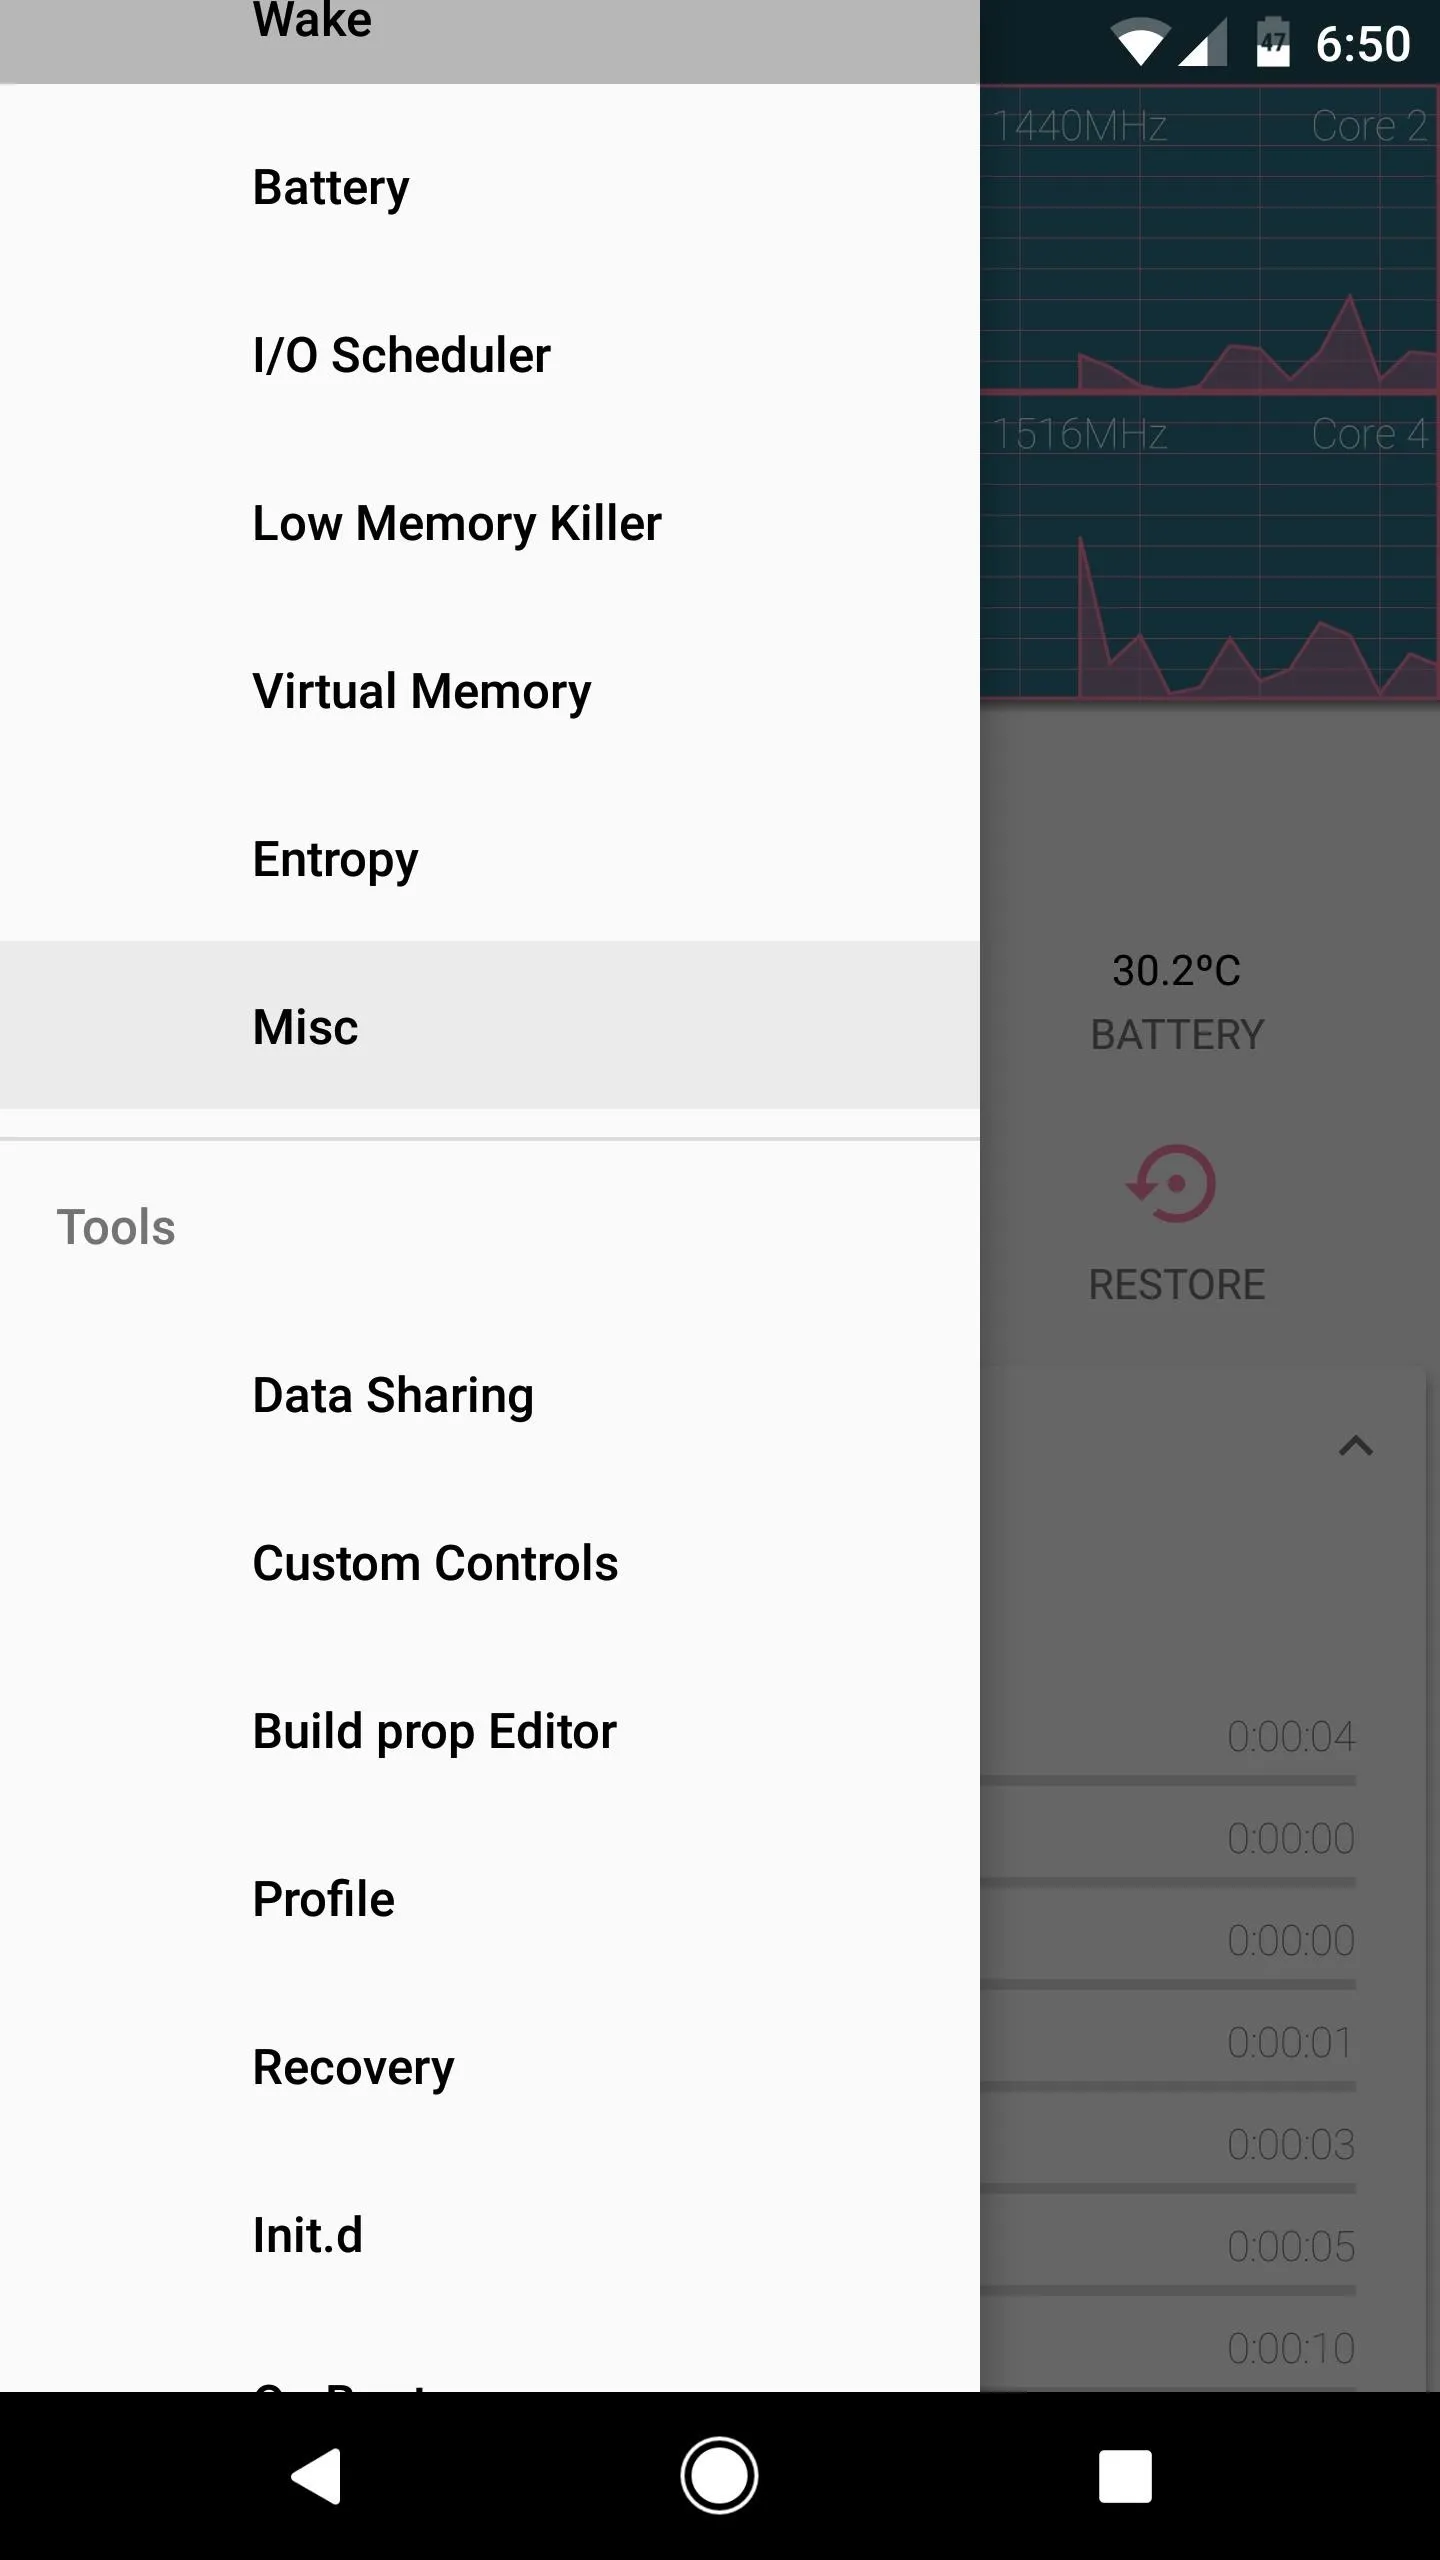Select the highlighted Misc item
The height and width of the screenshot is (2560, 1440).
pyautogui.click(x=305, y=1027)
